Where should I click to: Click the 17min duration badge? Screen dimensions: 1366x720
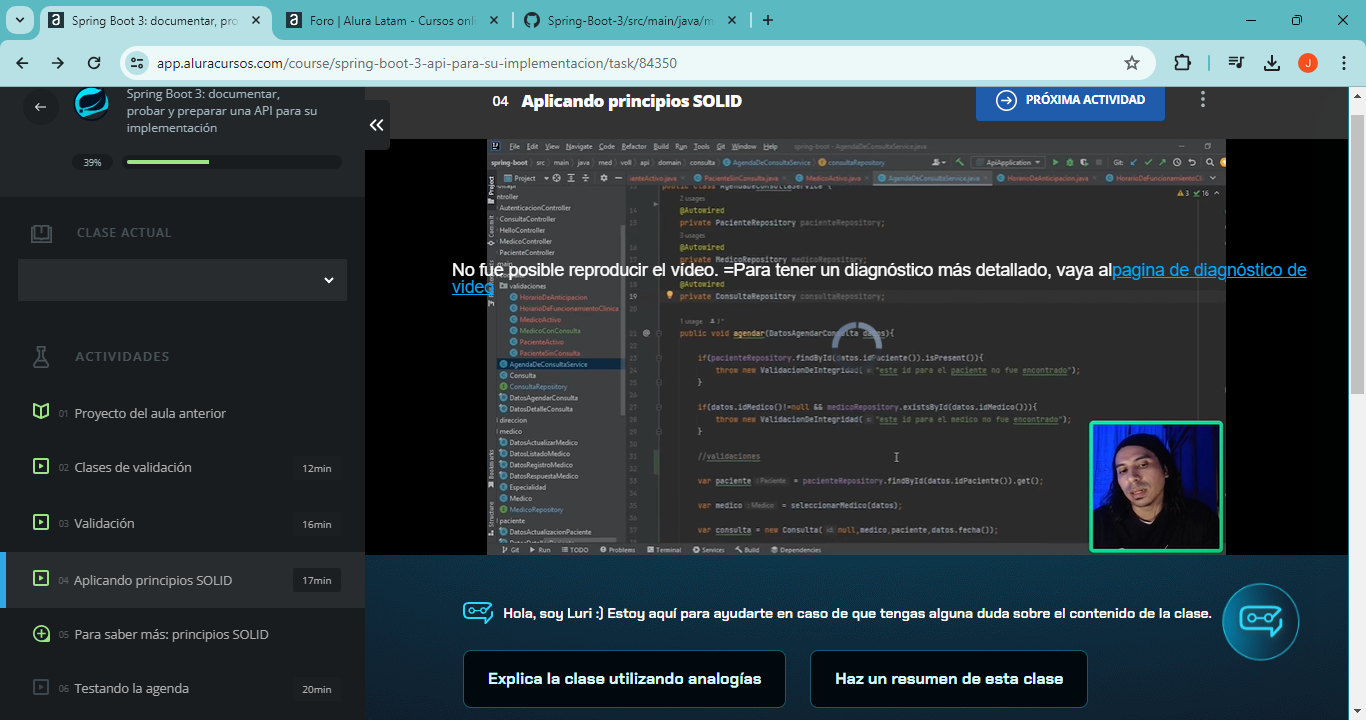point(317,580)
